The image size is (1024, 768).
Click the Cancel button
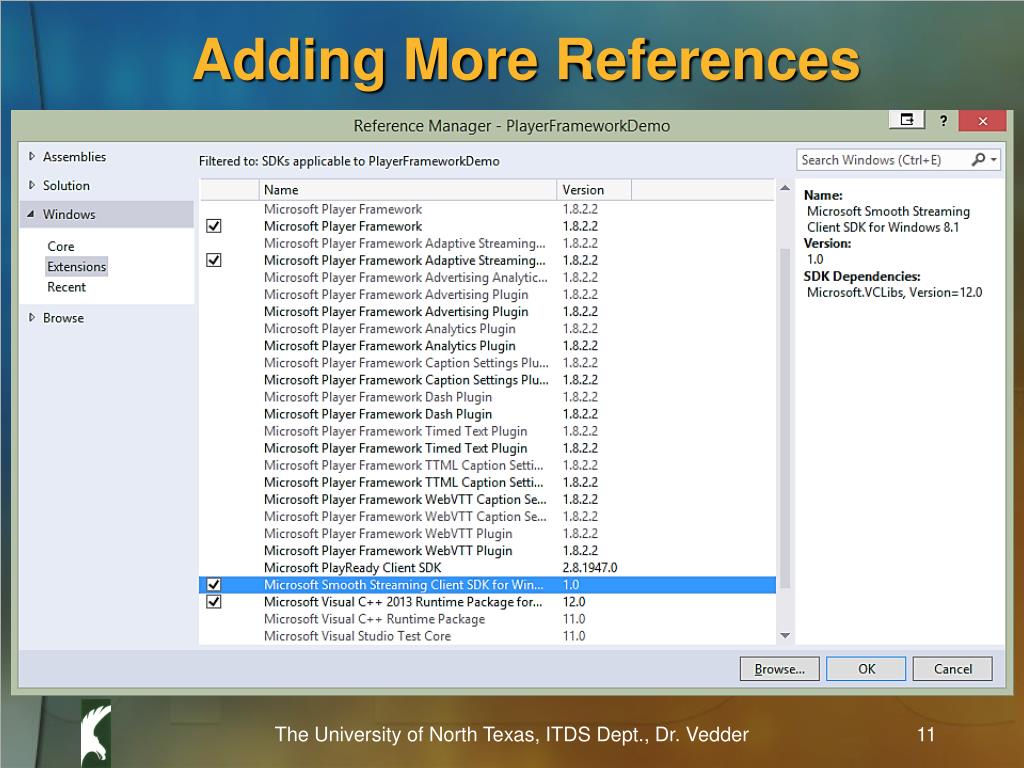tap(952, 669)
